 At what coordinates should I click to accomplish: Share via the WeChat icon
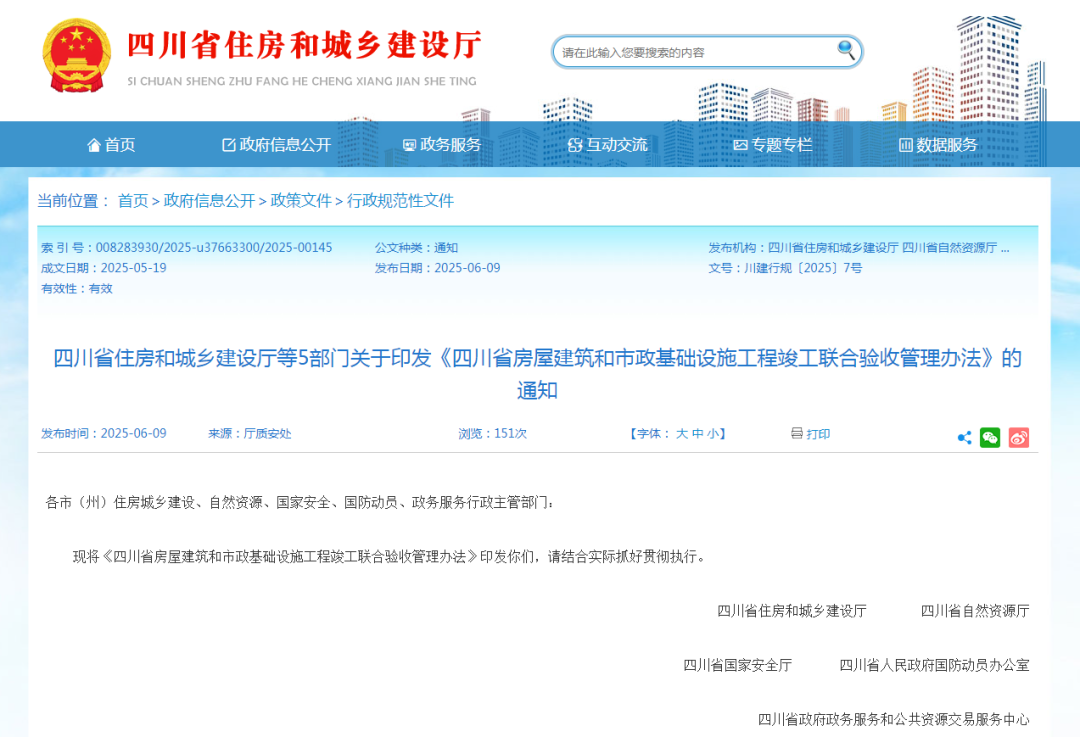990,437
